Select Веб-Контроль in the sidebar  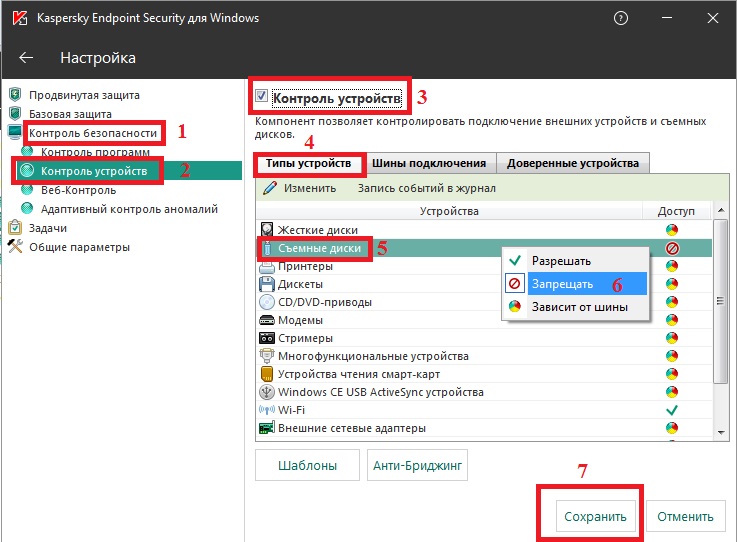pyautogui.click(x=78, y=190)
